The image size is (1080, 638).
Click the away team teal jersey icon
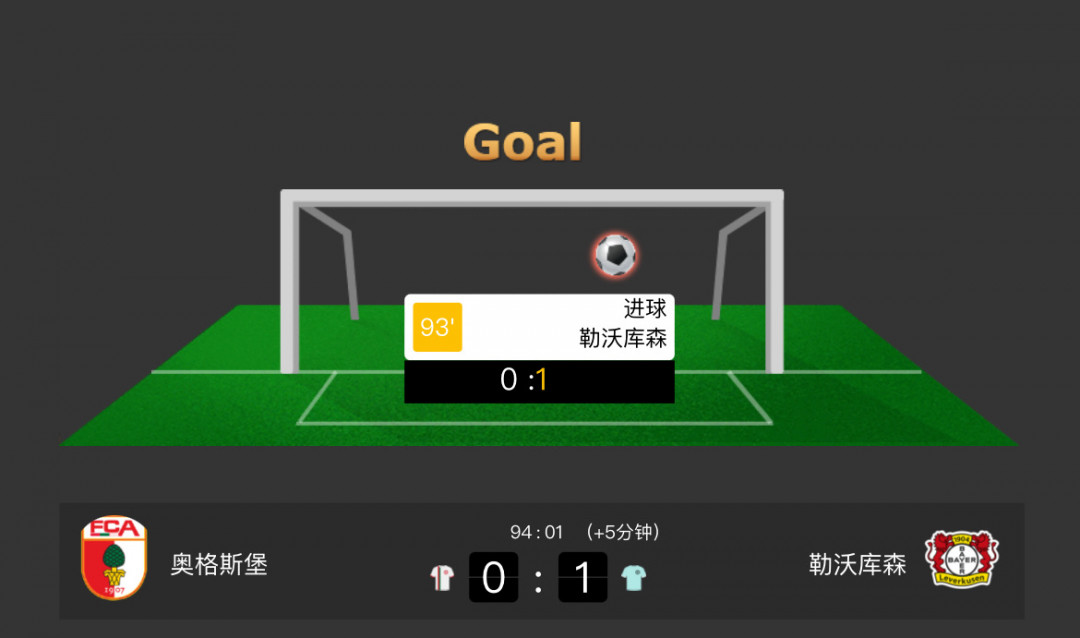tap(634, 578)
